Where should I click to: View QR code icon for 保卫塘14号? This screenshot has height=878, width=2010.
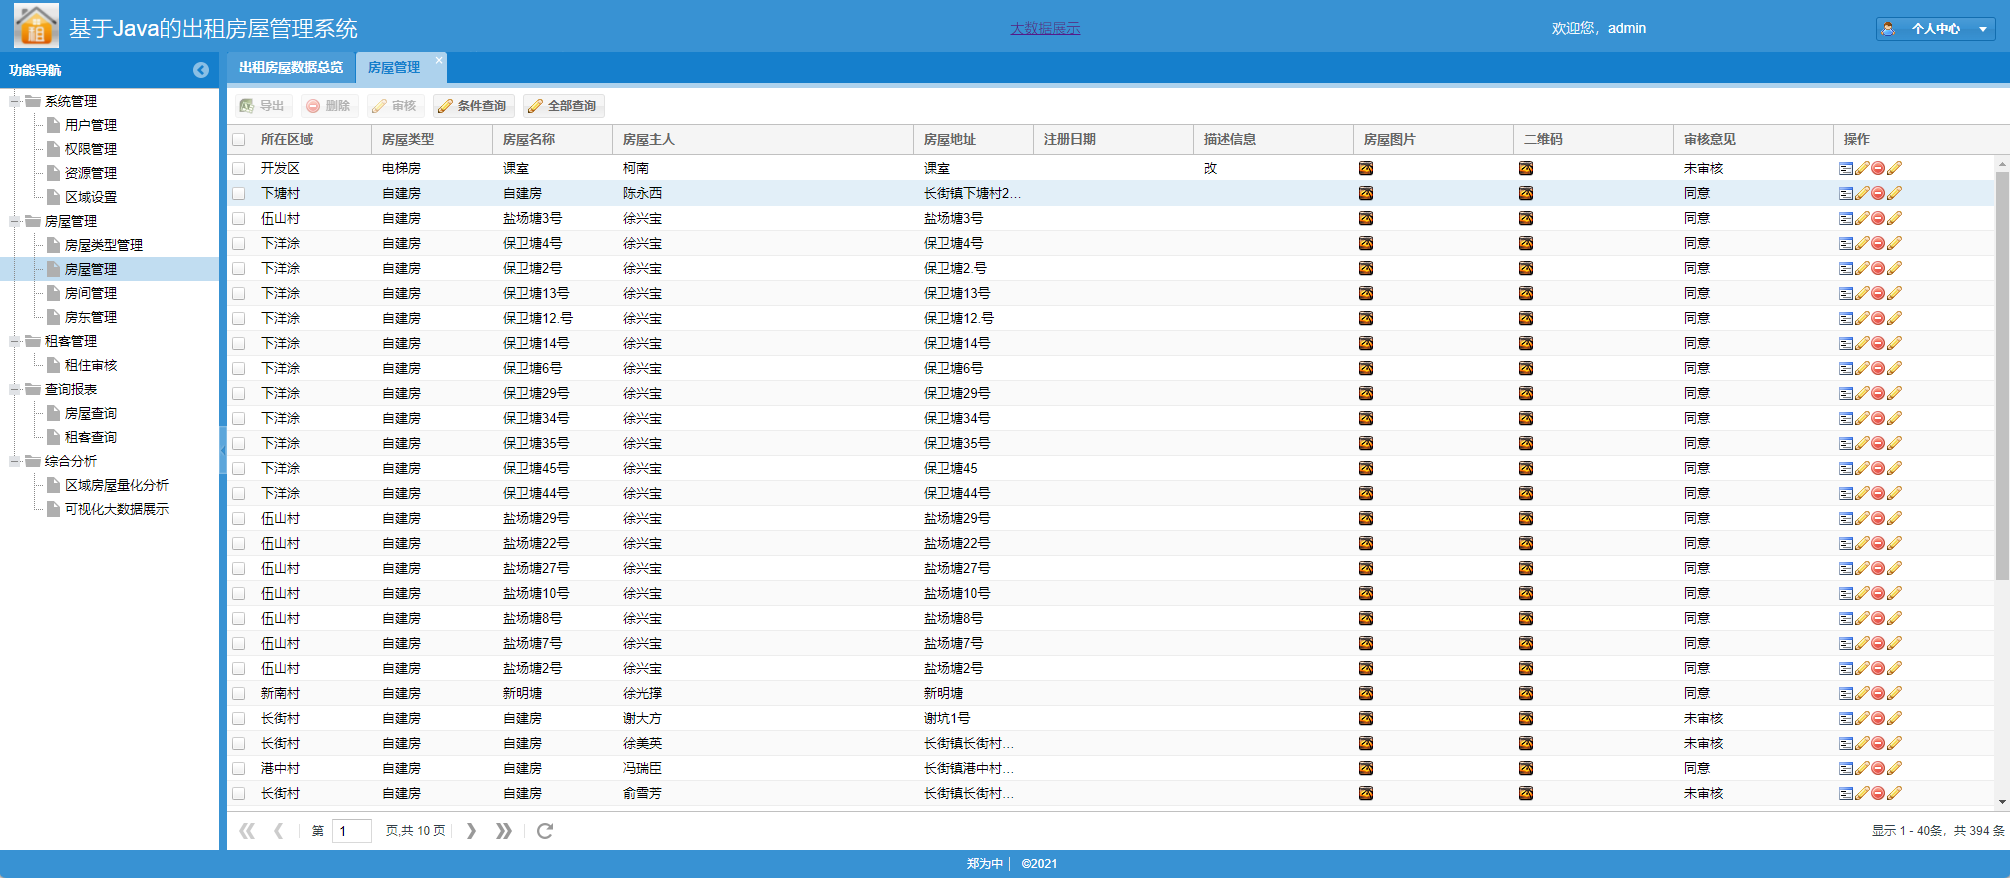click(x=1526, y=343)
